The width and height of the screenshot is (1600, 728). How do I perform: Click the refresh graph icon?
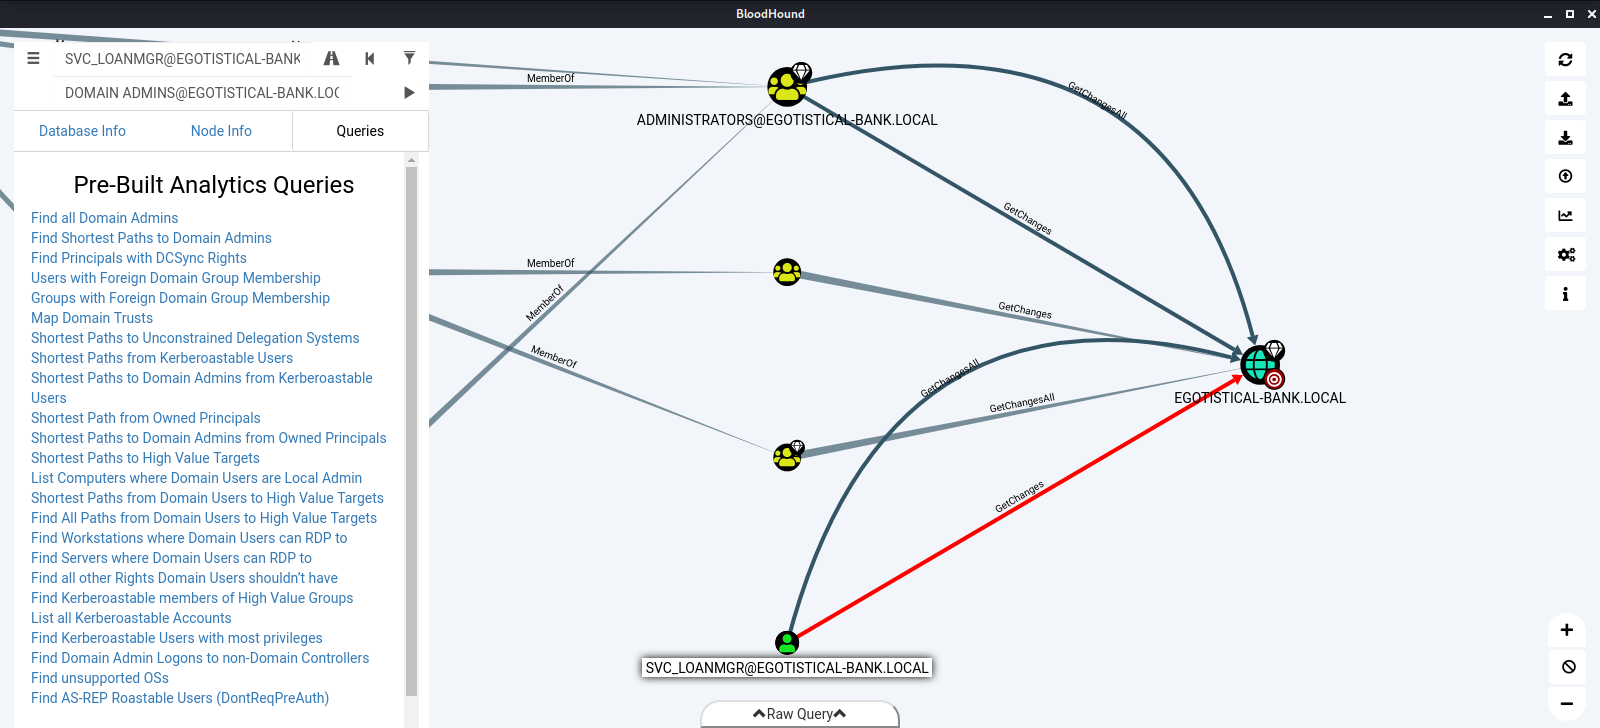1565,60
